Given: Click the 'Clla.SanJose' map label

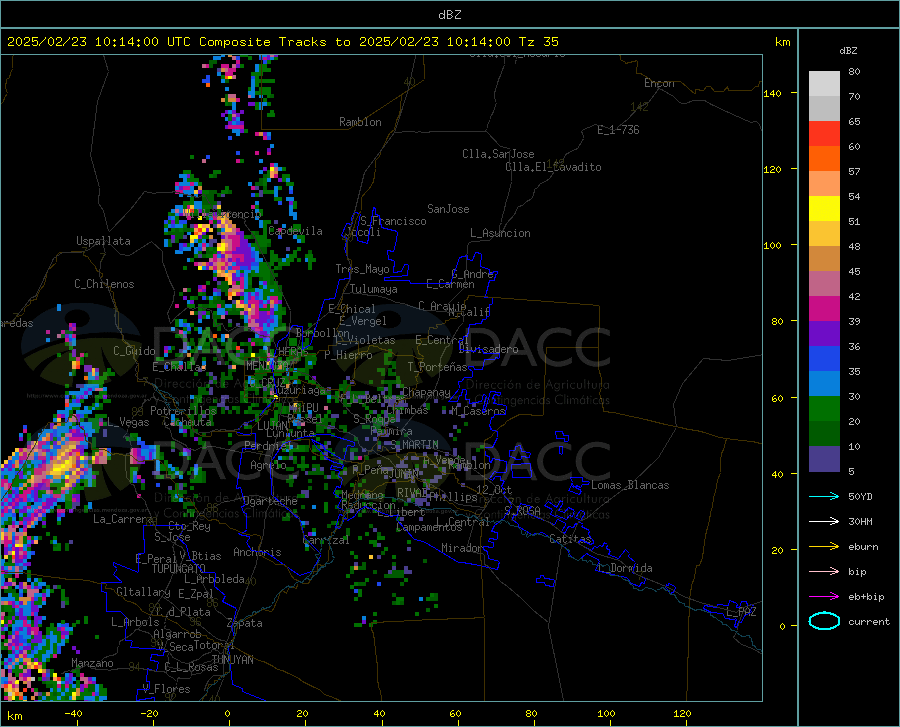Looking at the screenshot, I should [x=498, y=154].
